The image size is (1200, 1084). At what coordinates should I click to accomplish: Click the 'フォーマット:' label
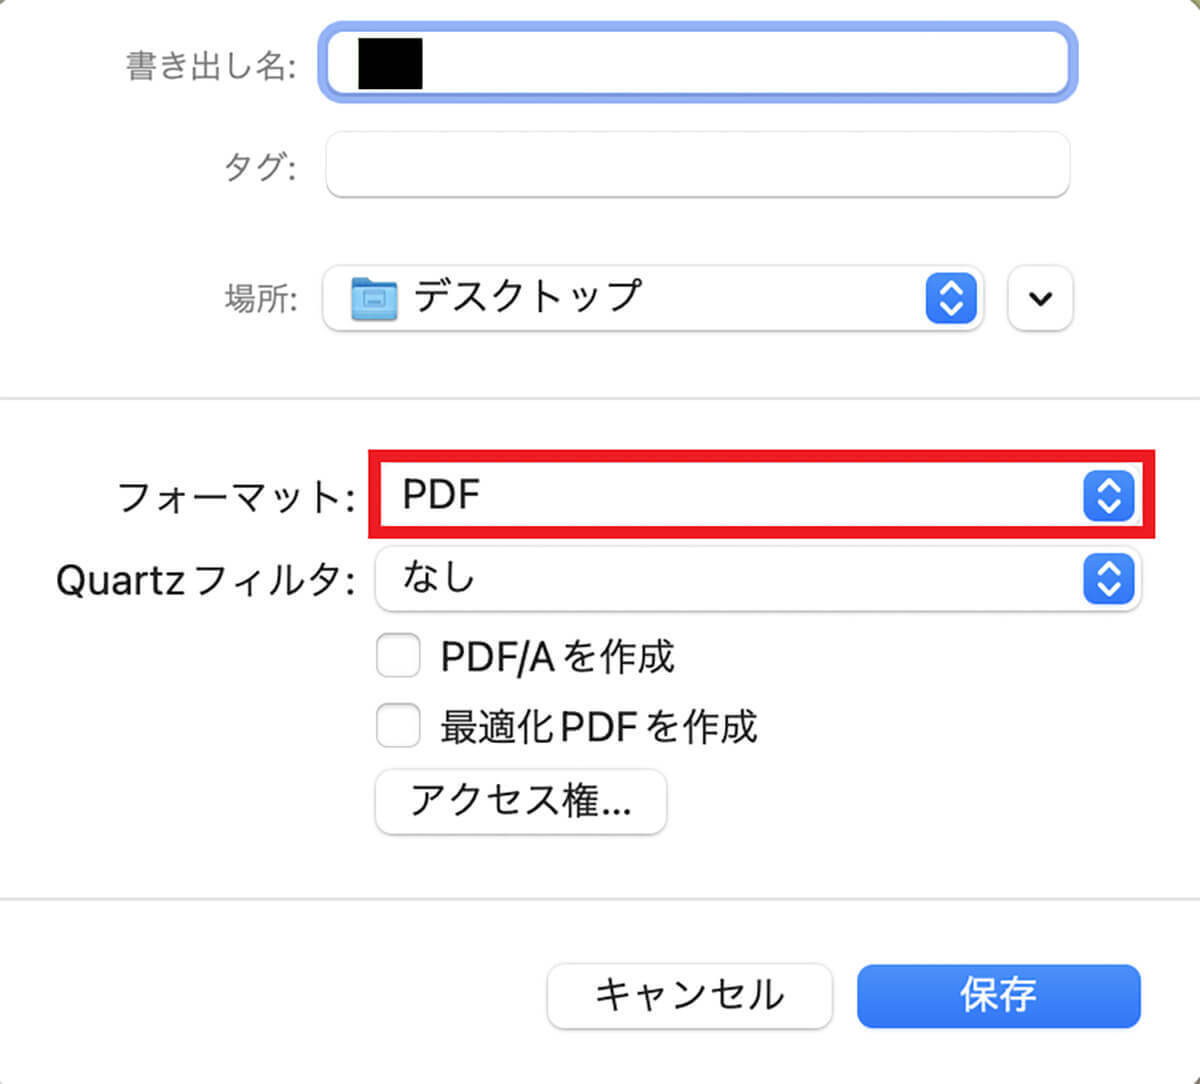(x=236, y=497)
